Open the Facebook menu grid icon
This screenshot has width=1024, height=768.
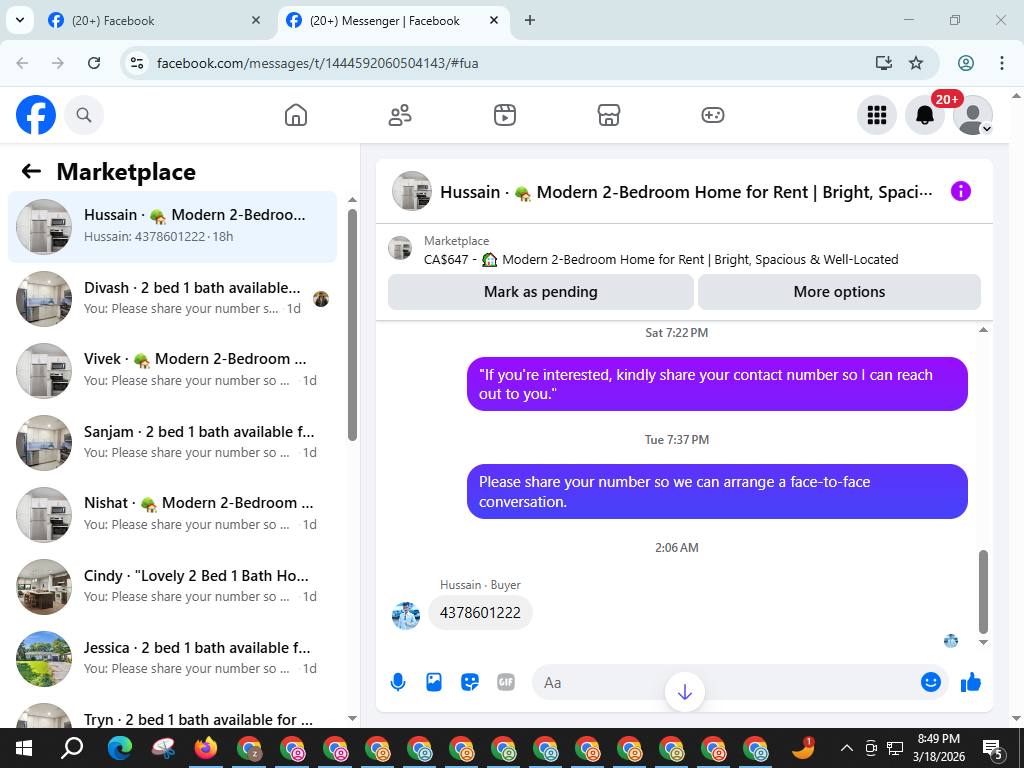pos(876,115)
